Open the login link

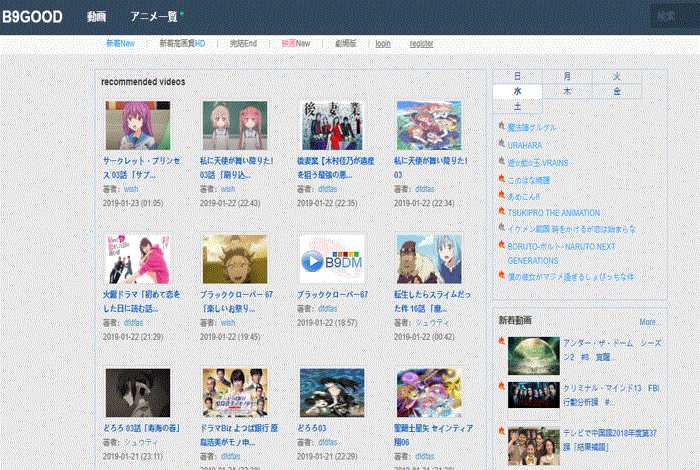pos(383,44)
